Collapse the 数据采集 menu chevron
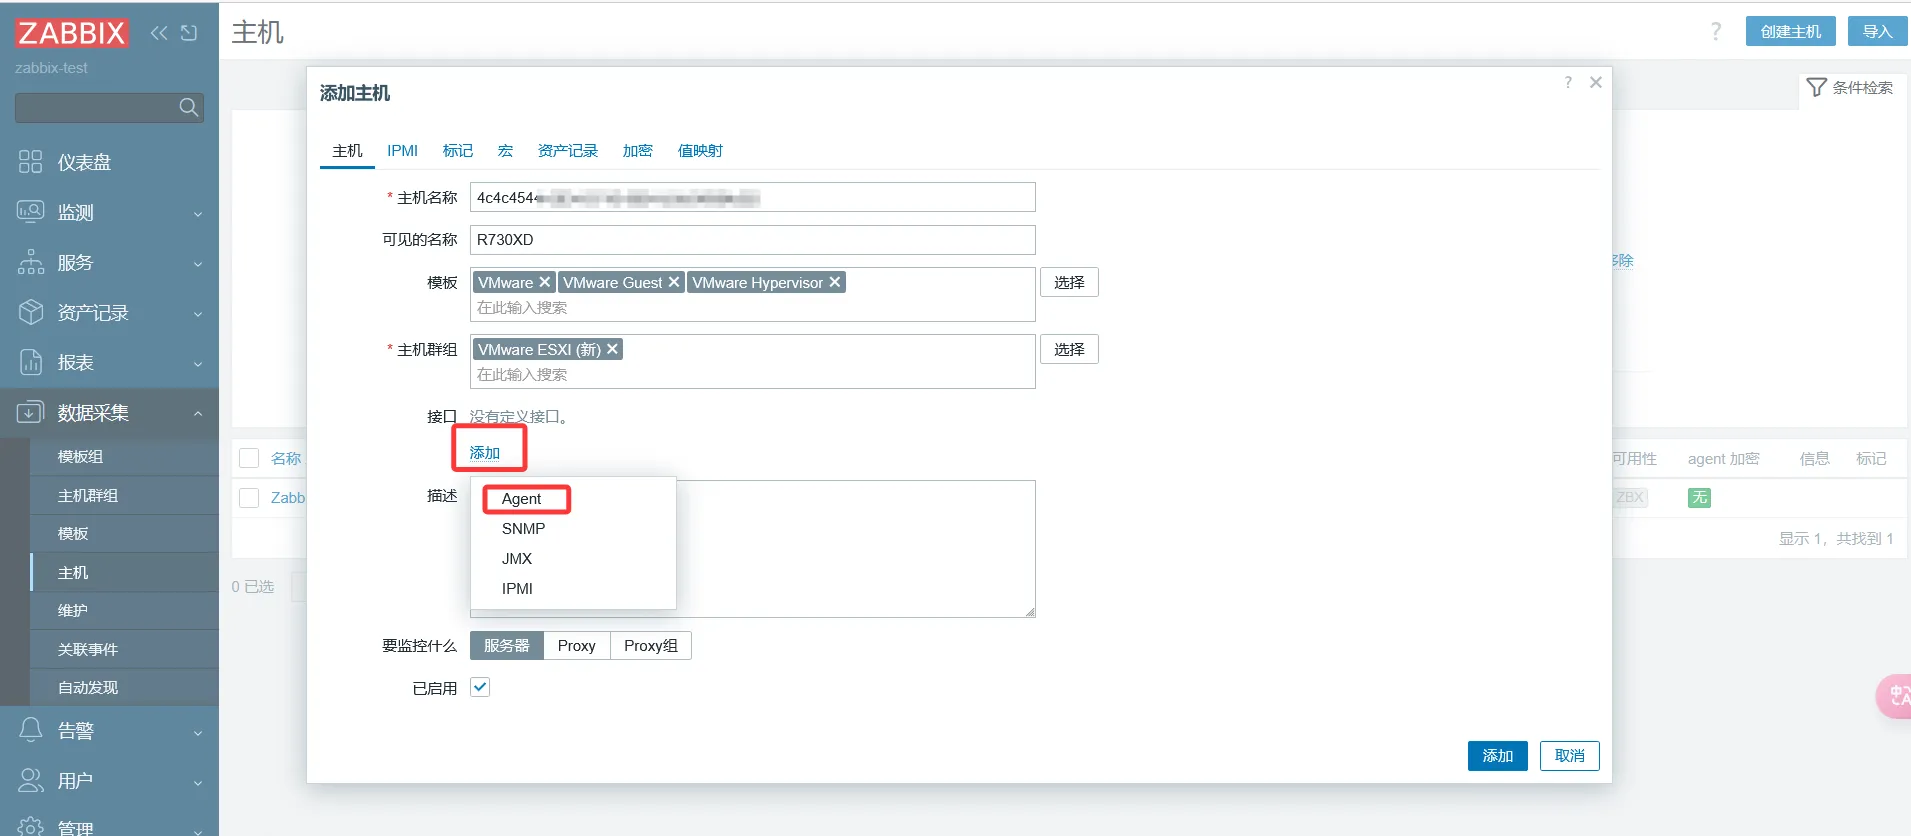The width and height of the screenshot is (1911, 836). pos(198,413)
